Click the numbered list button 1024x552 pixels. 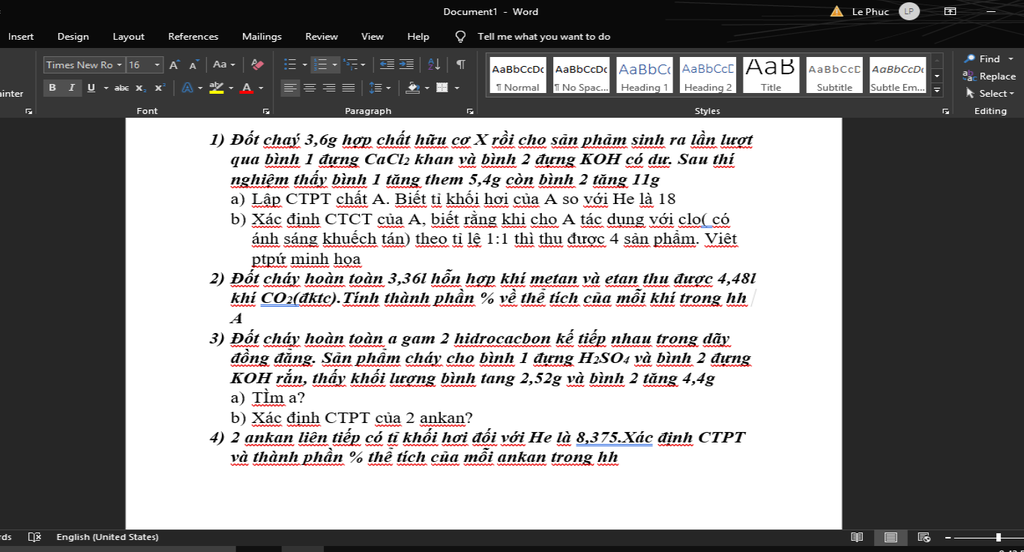[320, 65]
